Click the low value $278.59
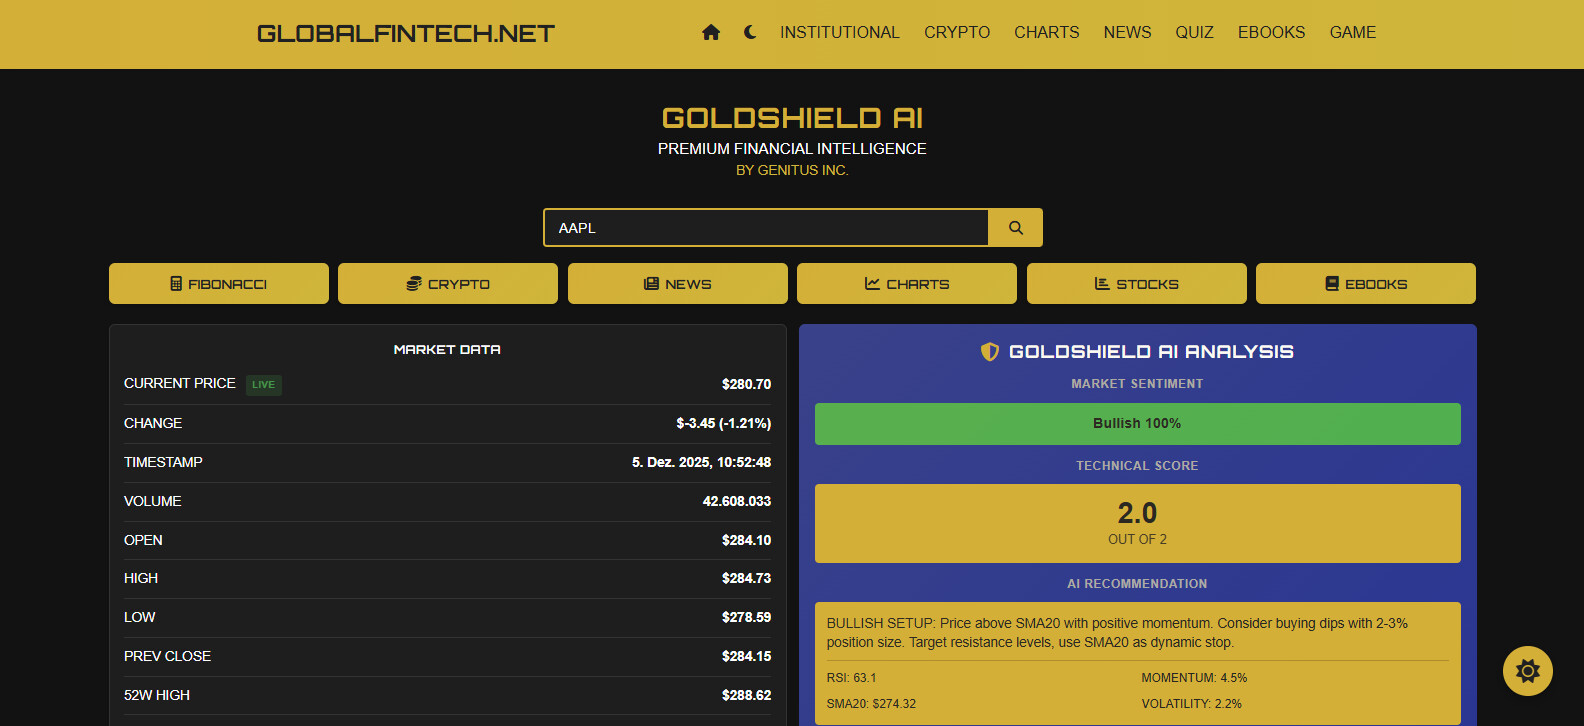This screenshot has width=1584, height=726. point(746,617)
